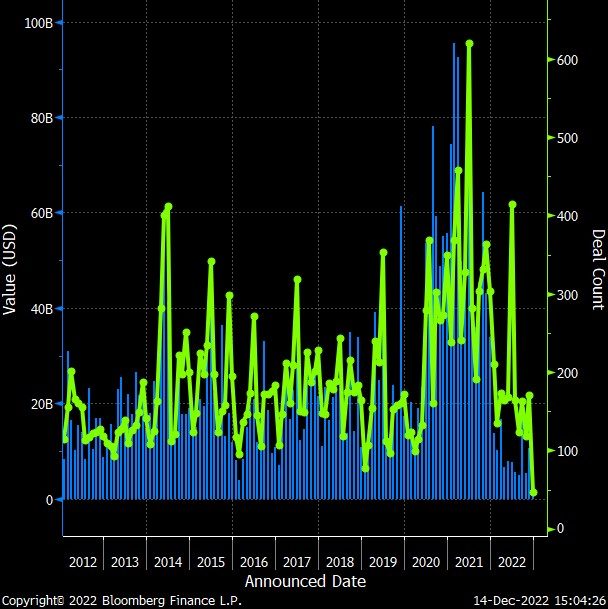Pick the 2022 year label on the x-axis
This screenshot has height=609, width=608.
[511, 561]
